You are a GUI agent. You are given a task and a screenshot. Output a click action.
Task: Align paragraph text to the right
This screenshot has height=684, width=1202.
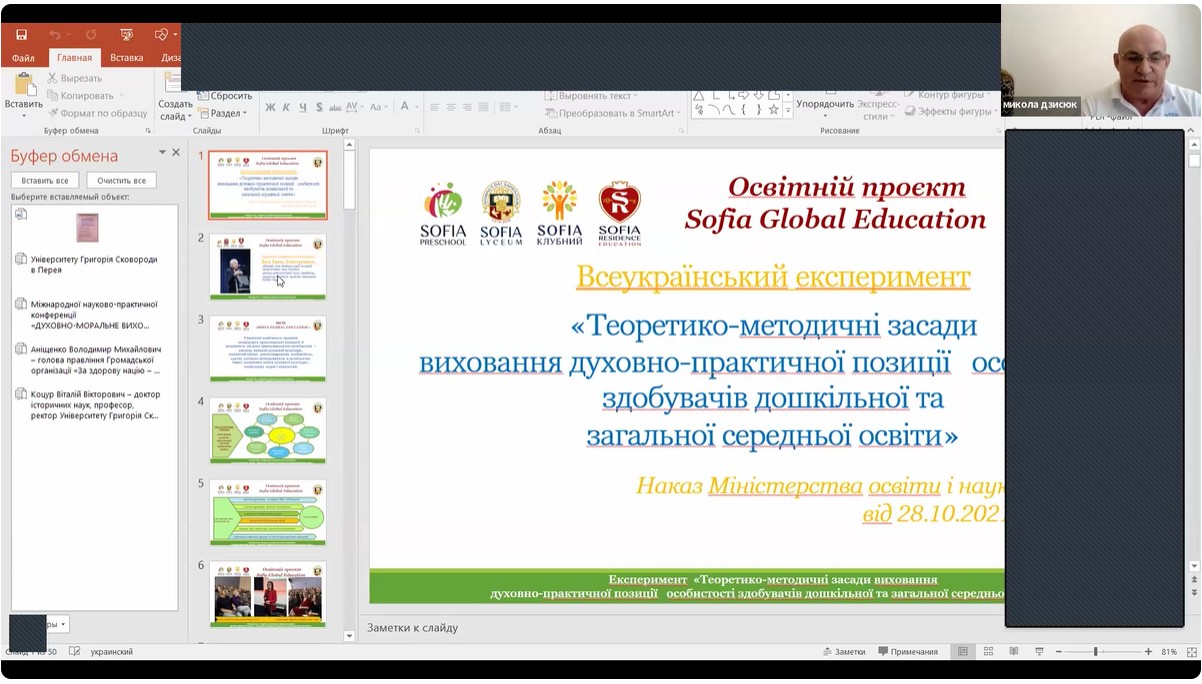[x=467, y=107]
